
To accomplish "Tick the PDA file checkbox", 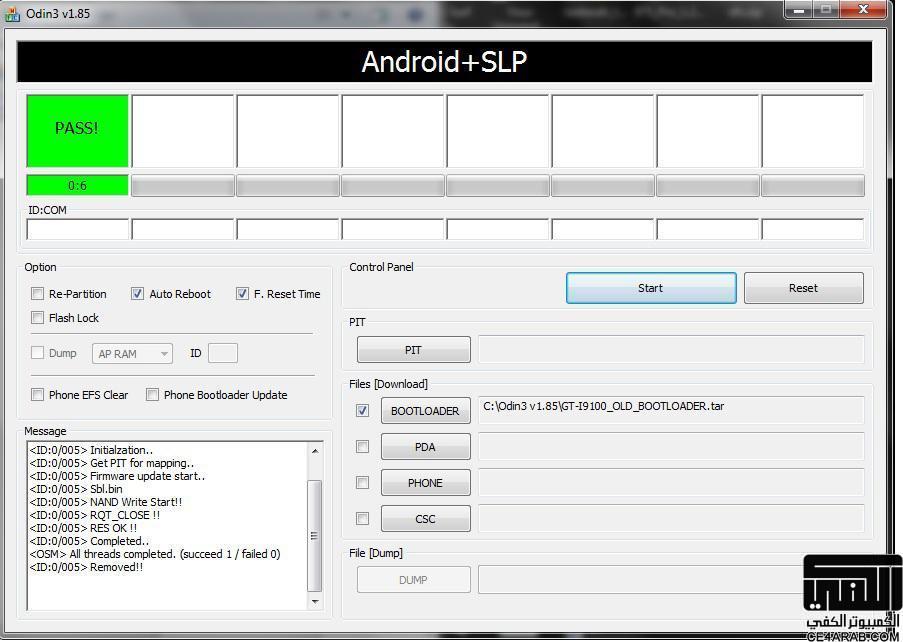I will click(x=362, y=447).
